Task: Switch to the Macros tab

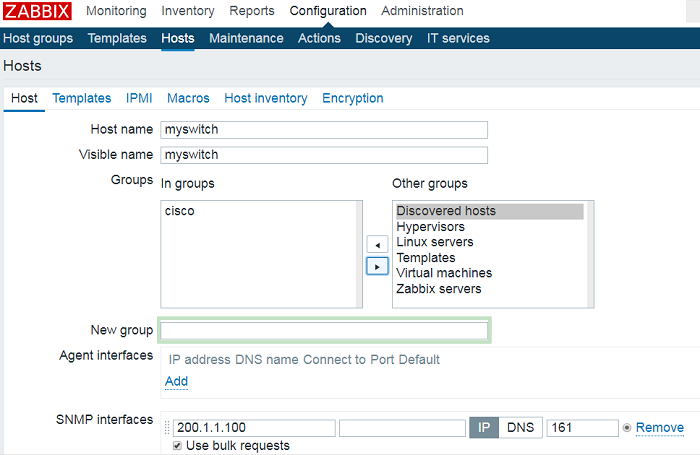Action: (x=188, y=98)
